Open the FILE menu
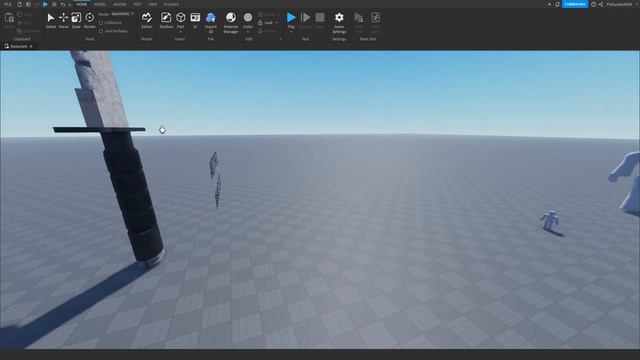Screen dimensions: 640x360 (8, 4)
